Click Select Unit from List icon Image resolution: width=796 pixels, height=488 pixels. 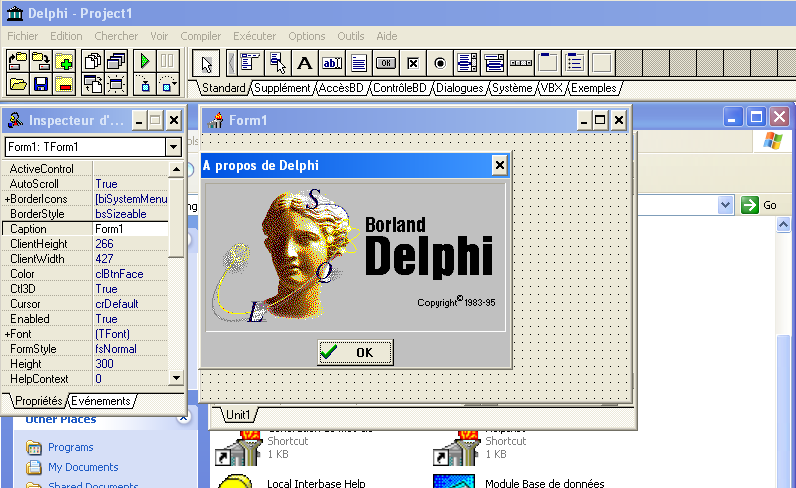(x=92, y=61)
